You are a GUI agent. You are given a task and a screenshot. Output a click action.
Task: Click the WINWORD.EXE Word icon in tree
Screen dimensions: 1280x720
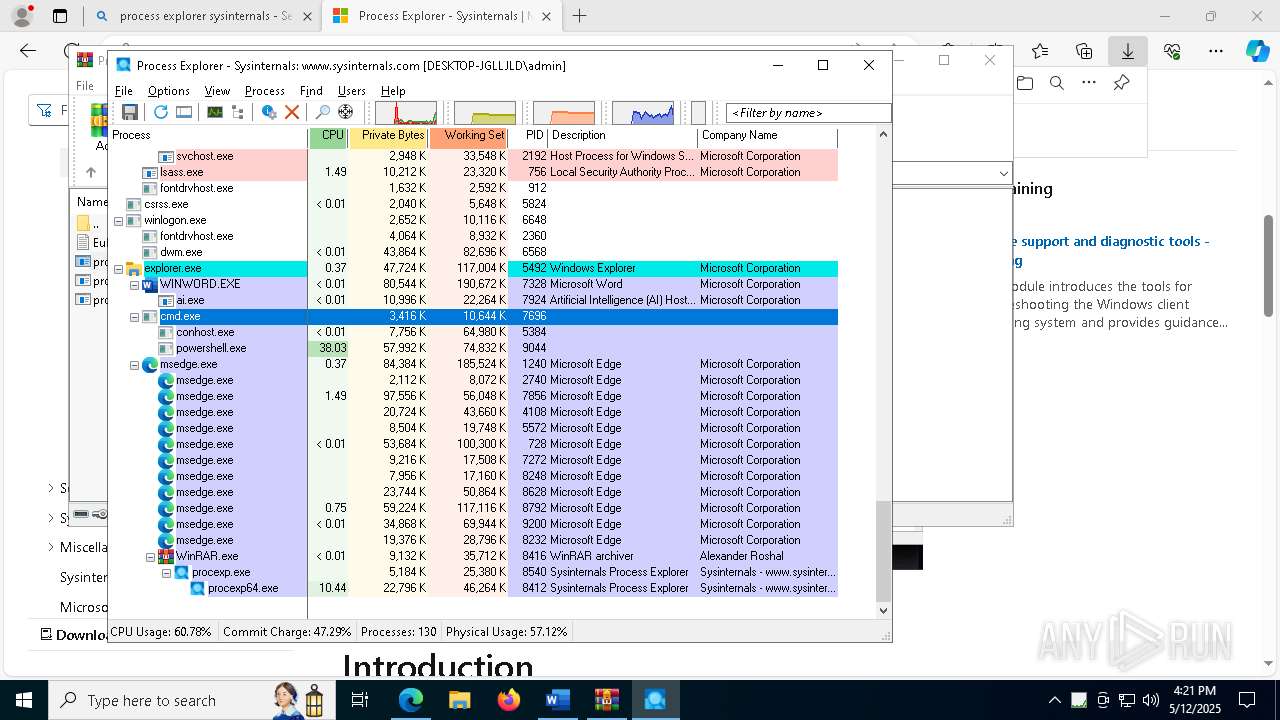[150, 284]
